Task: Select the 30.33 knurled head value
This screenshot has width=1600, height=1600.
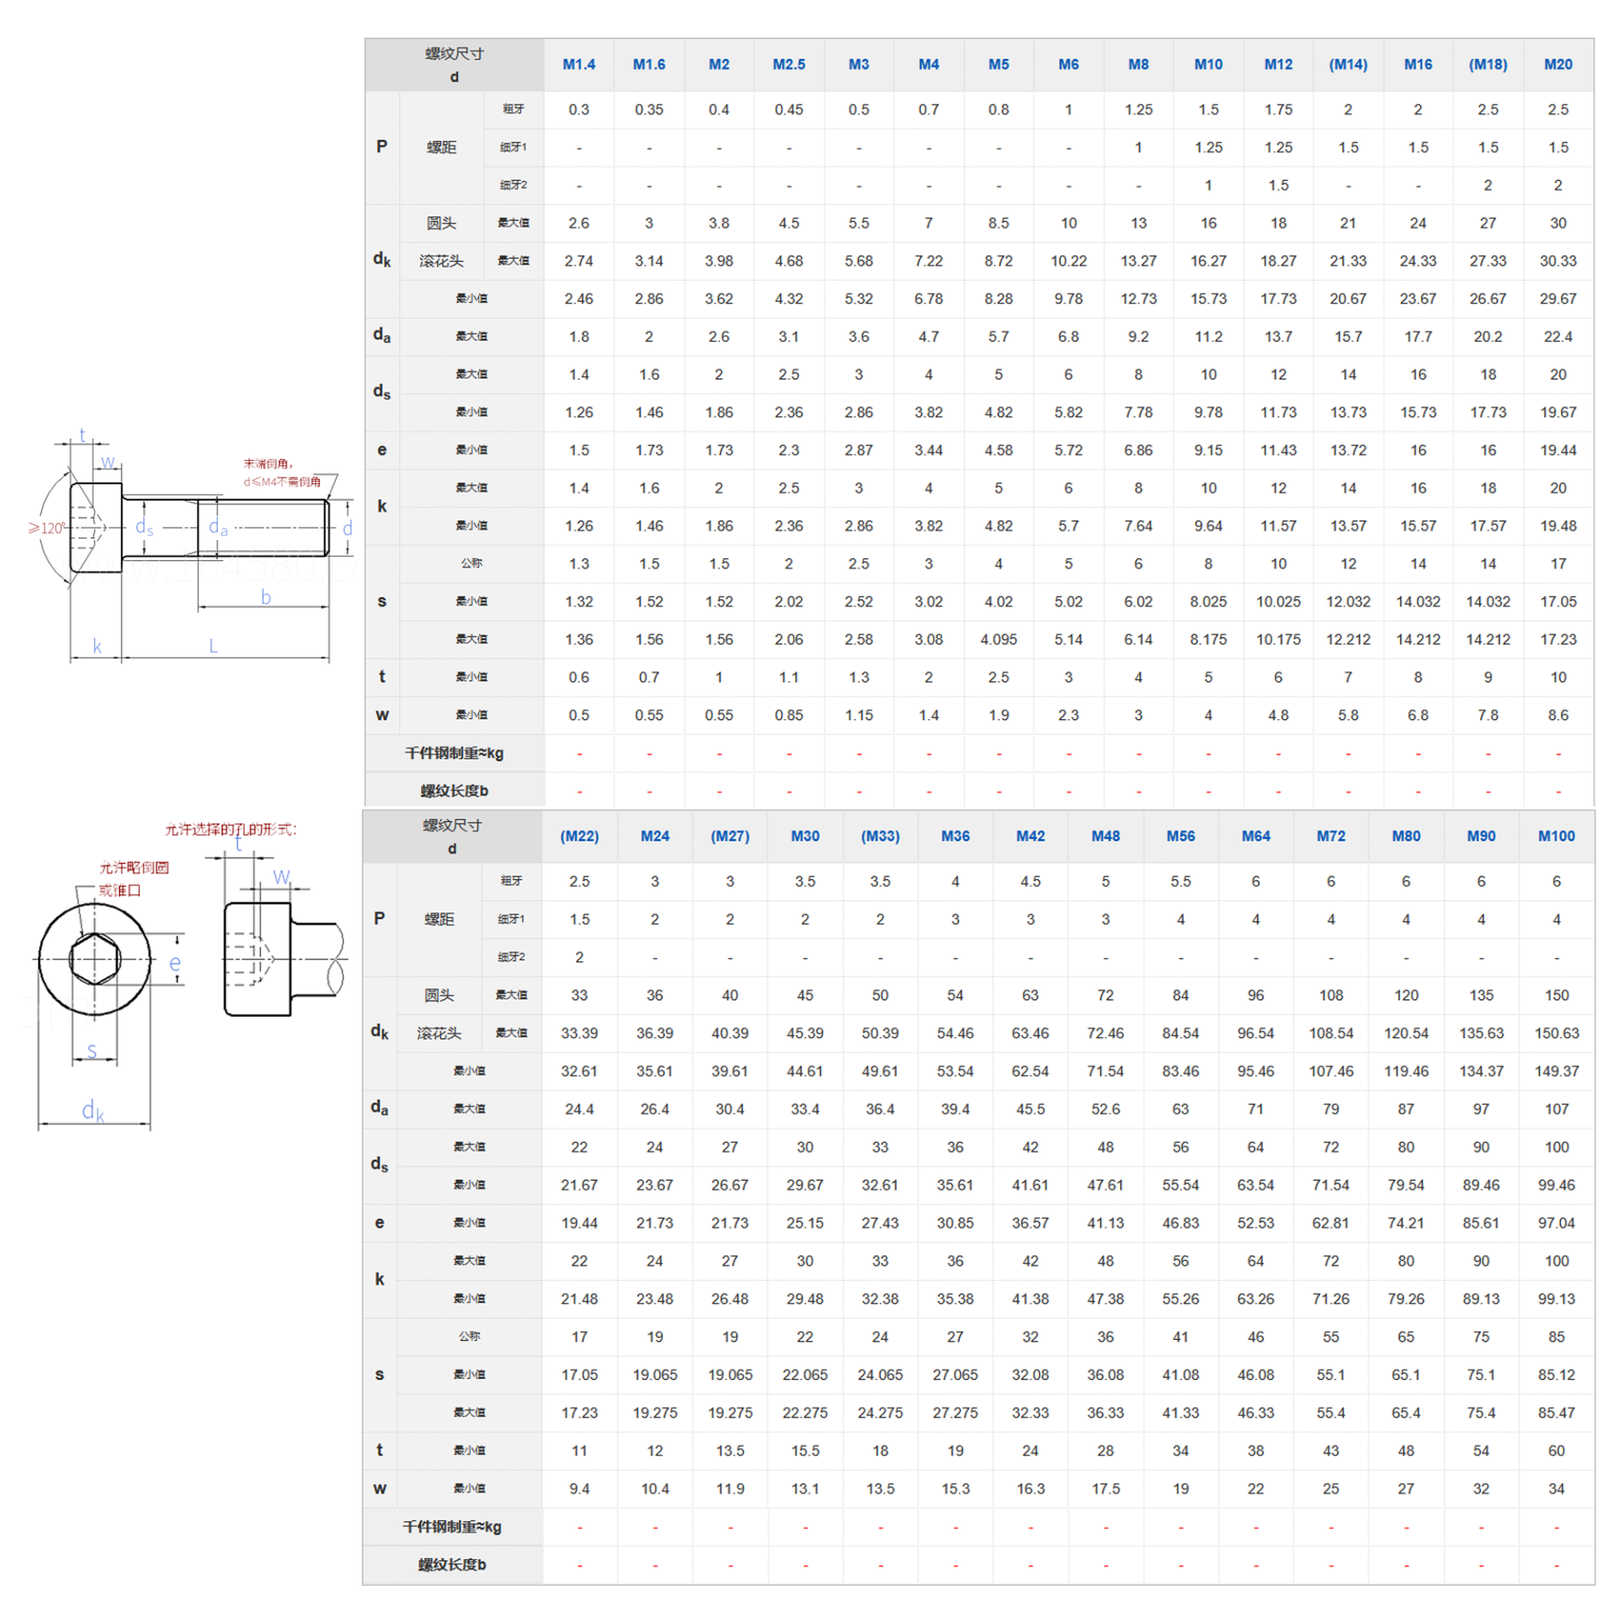Action: click(x=1558, y=261)
